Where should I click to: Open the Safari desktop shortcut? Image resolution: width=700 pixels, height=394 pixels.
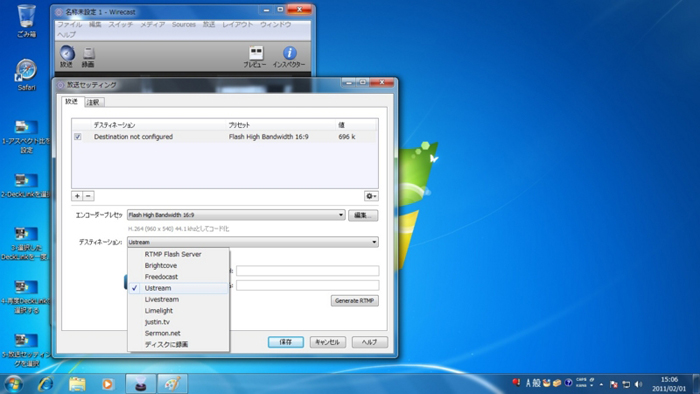coord(26,74)
